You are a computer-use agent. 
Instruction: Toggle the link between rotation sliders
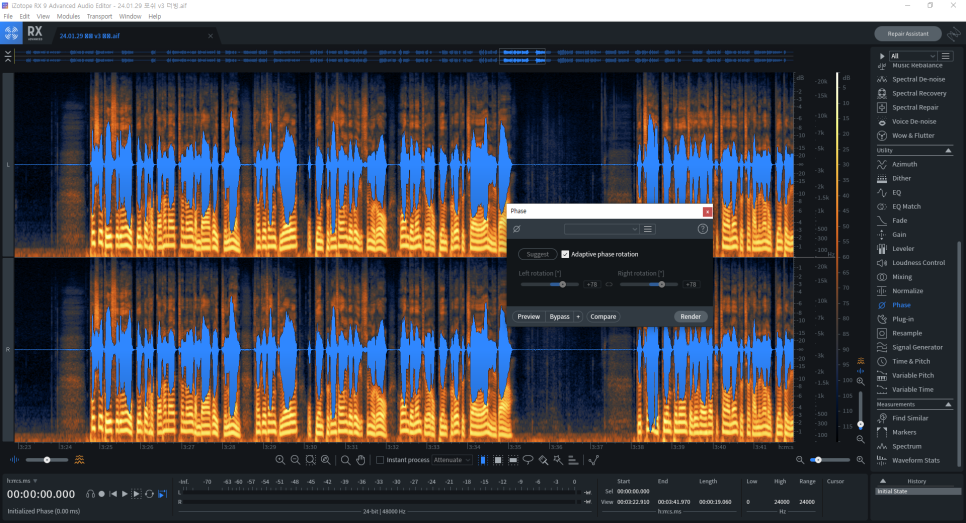click(609, 285)
